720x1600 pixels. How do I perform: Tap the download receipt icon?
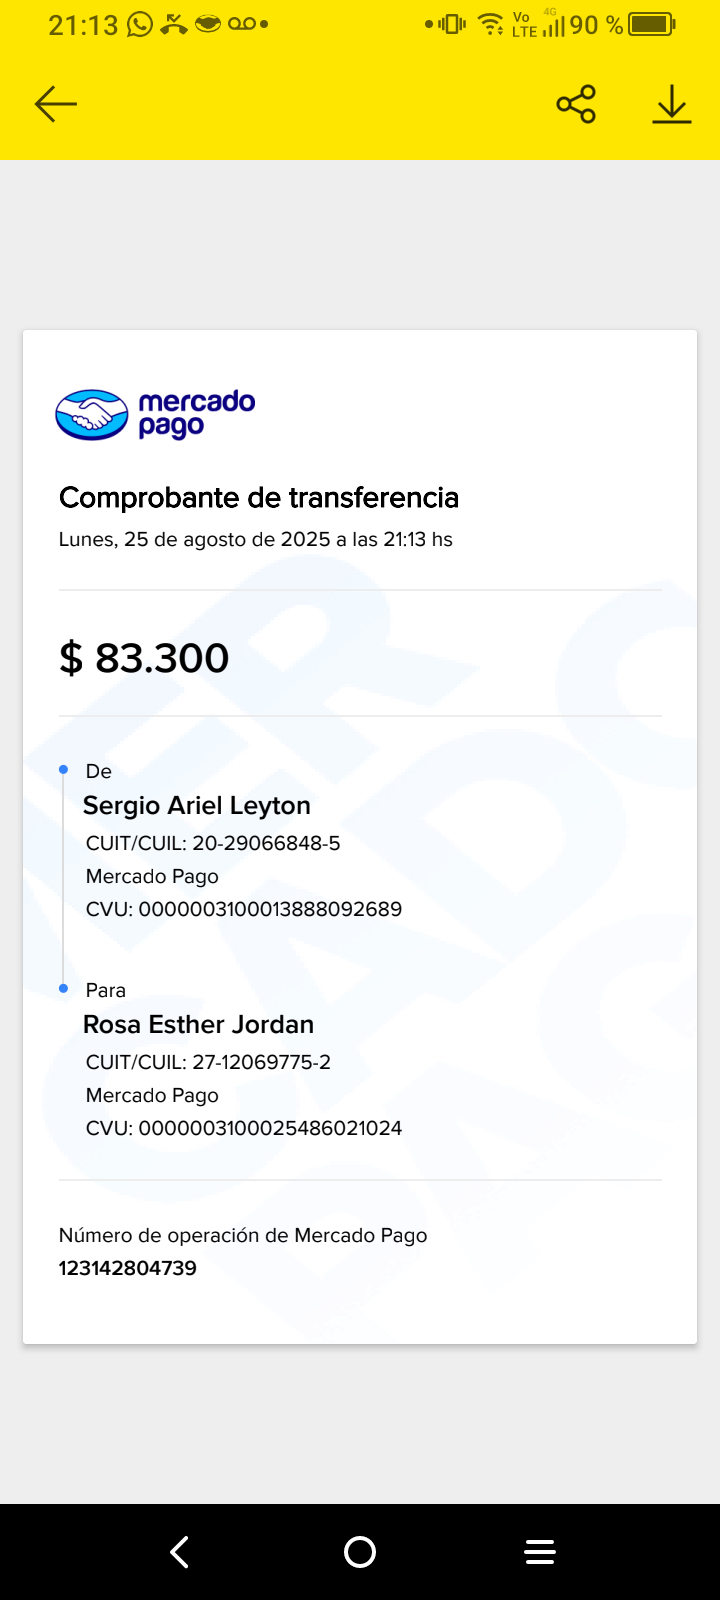coord(672,104)
